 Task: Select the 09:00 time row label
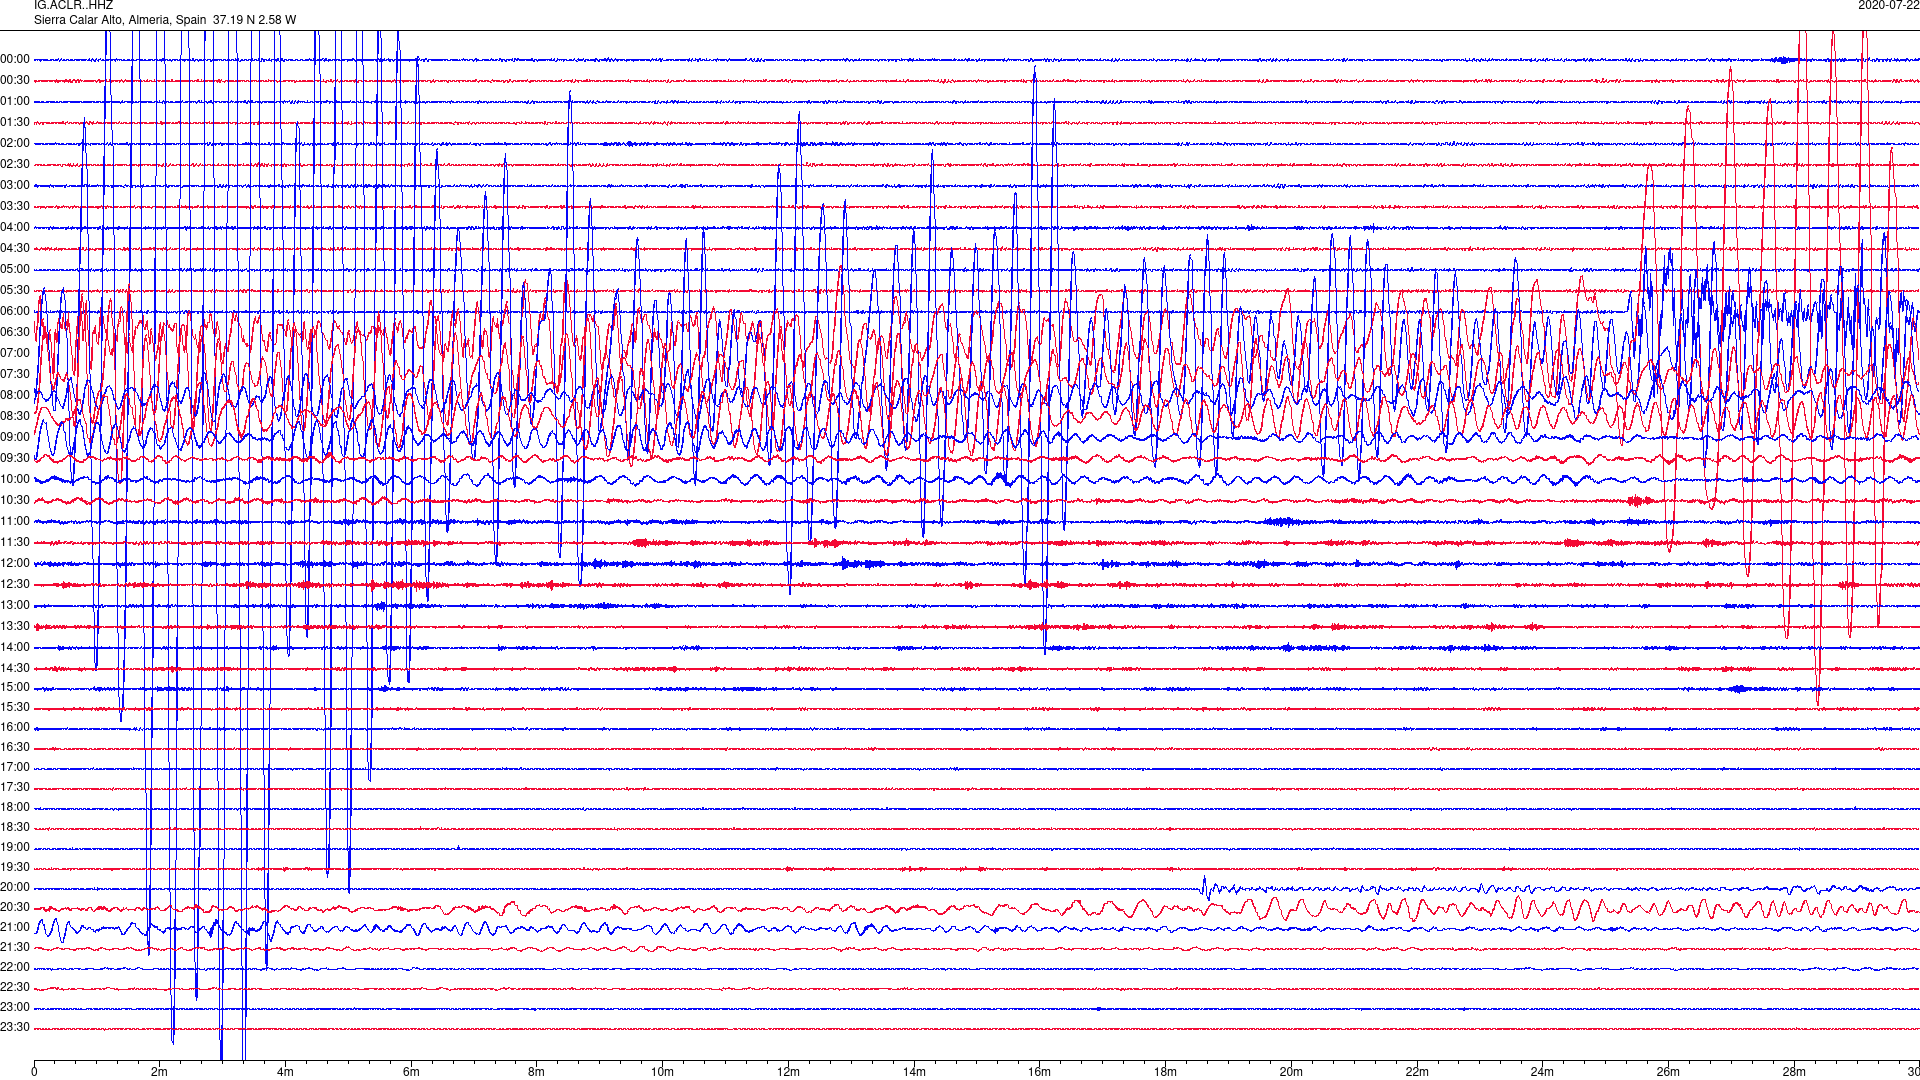(x=15, y=438)
